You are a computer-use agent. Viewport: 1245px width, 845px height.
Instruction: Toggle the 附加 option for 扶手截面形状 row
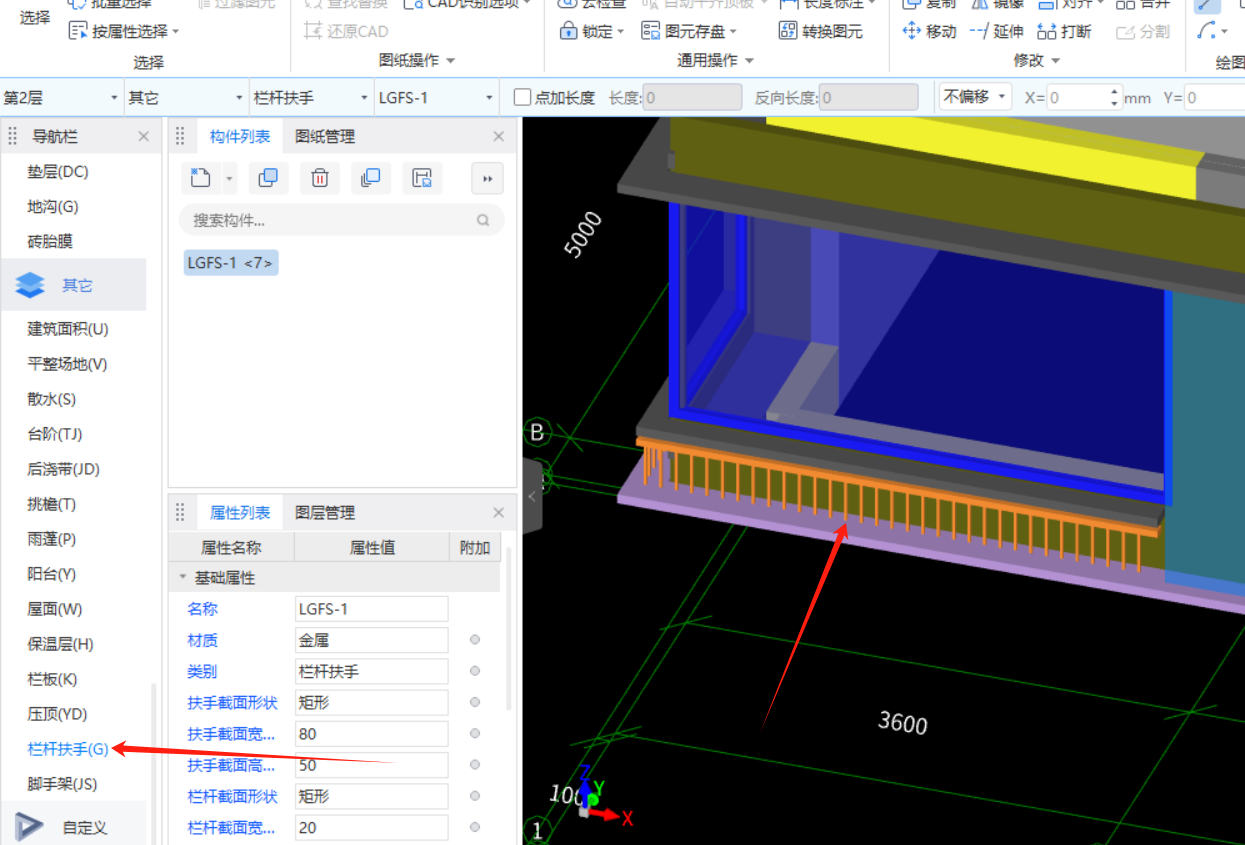475,702
